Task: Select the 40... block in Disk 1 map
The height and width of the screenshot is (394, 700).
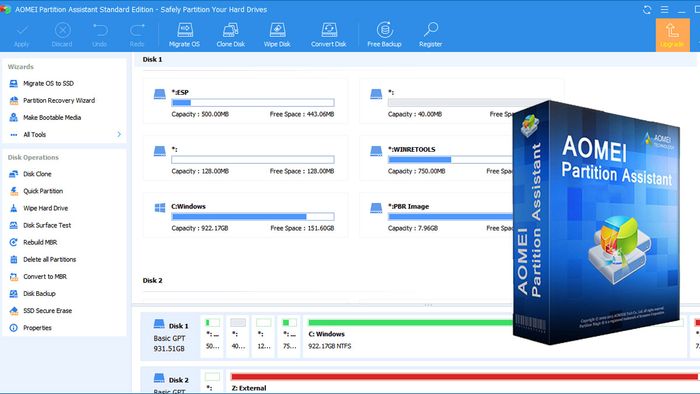Action: tap(238, 337)
